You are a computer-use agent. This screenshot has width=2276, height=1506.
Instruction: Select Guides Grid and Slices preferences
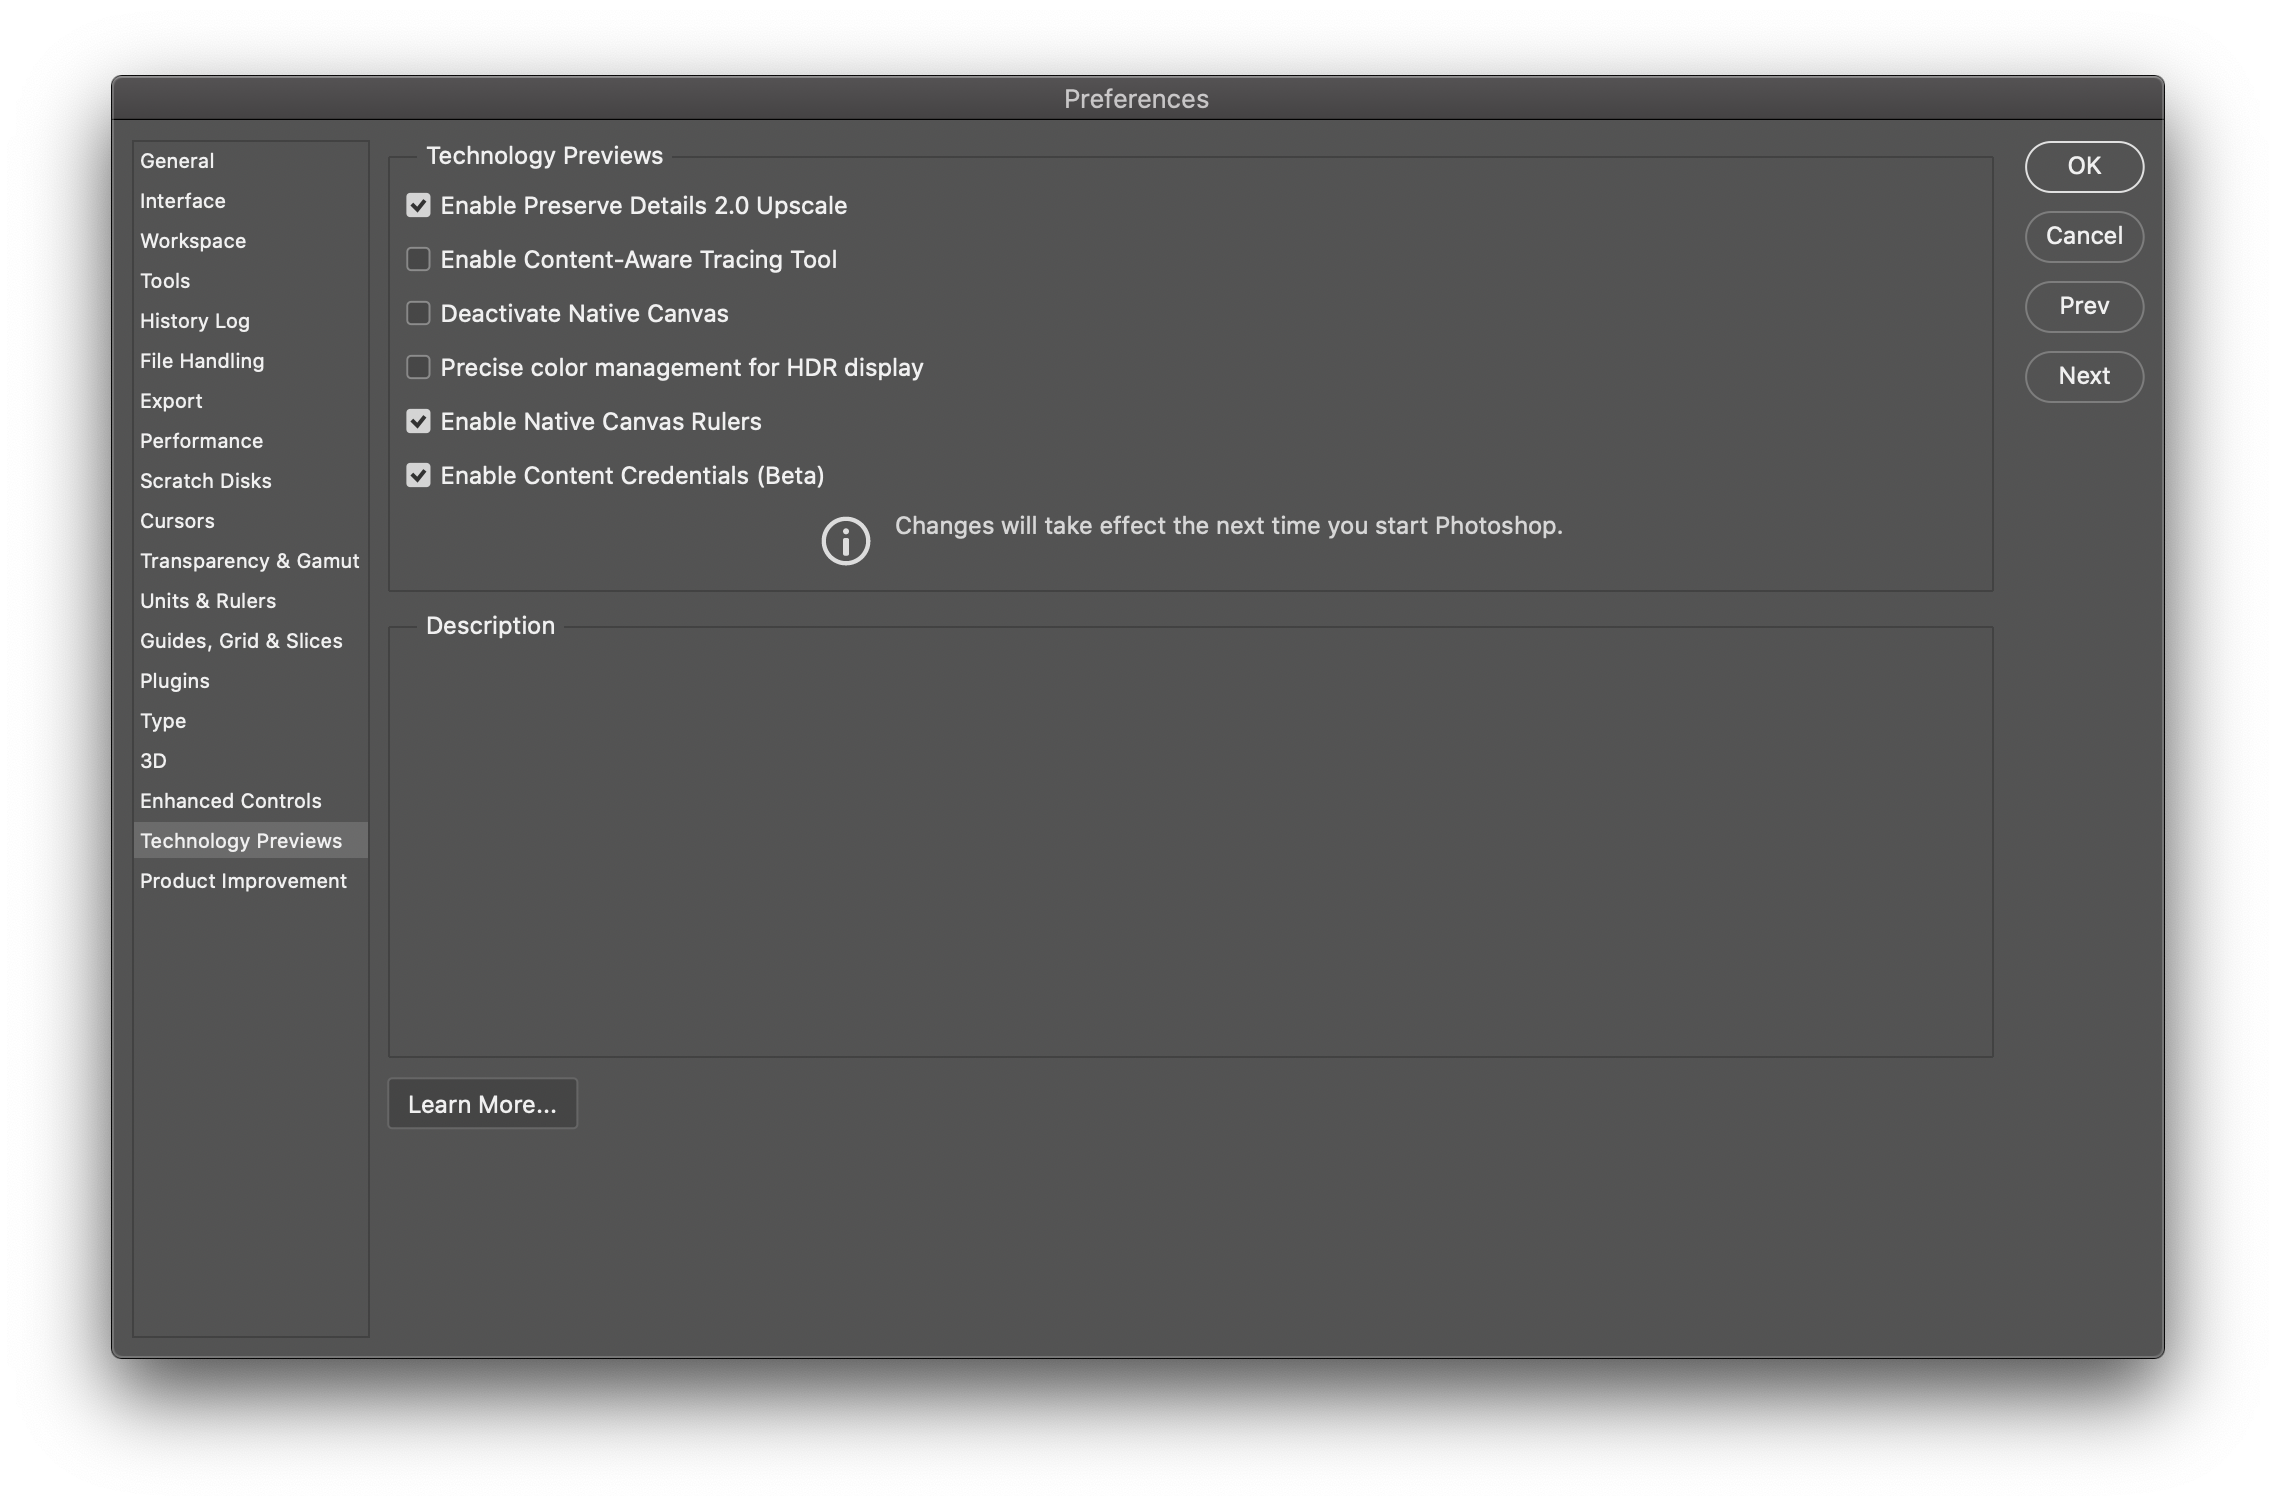240,639
